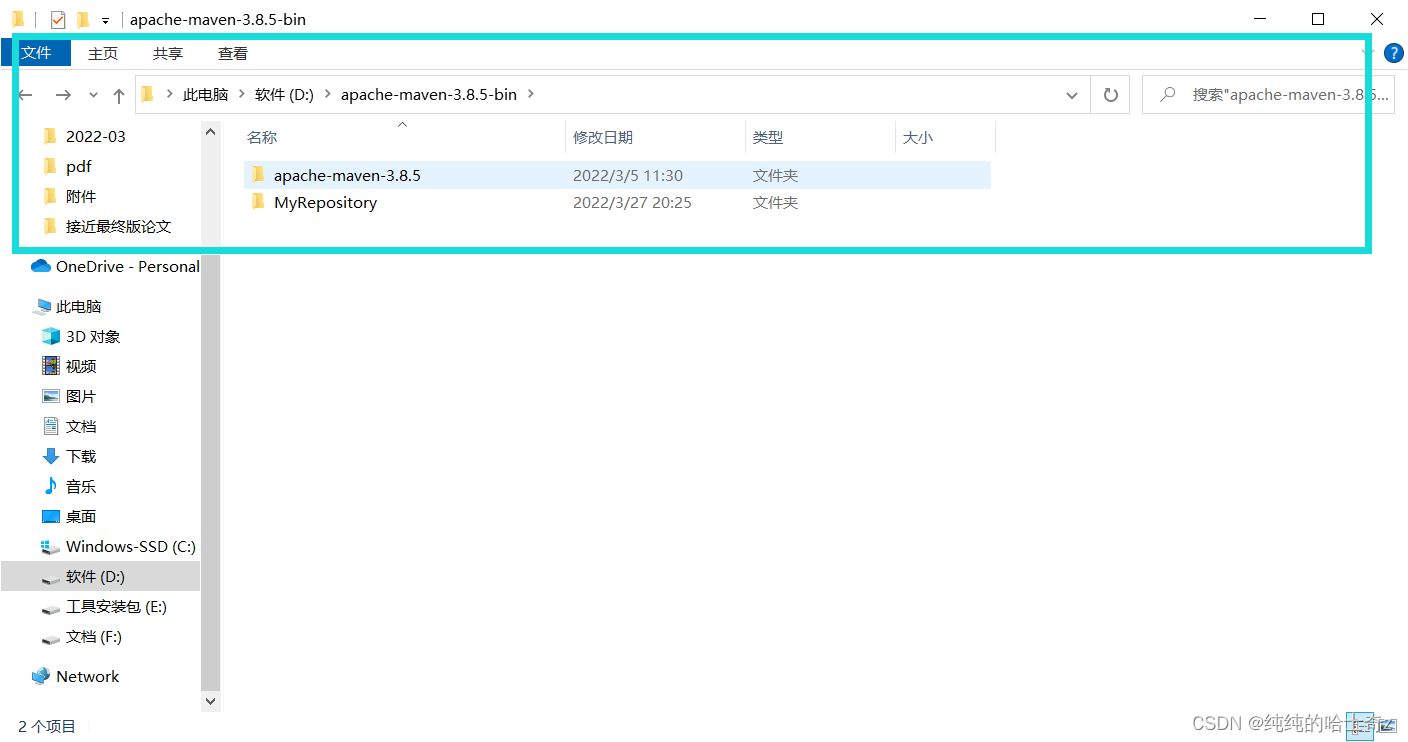The image size is (1408, 742).
Task: Expand the chevron after 此电脑 in address bar
Action: (x=242, y=94)
